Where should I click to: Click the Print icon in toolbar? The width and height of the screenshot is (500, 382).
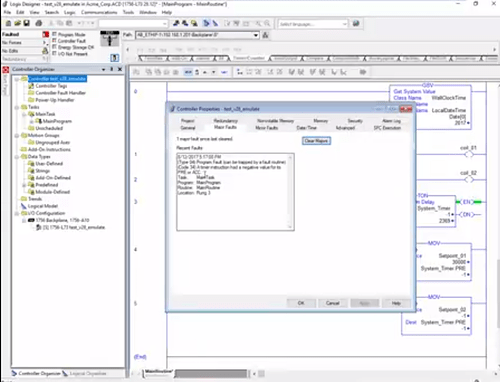(39, 23)
